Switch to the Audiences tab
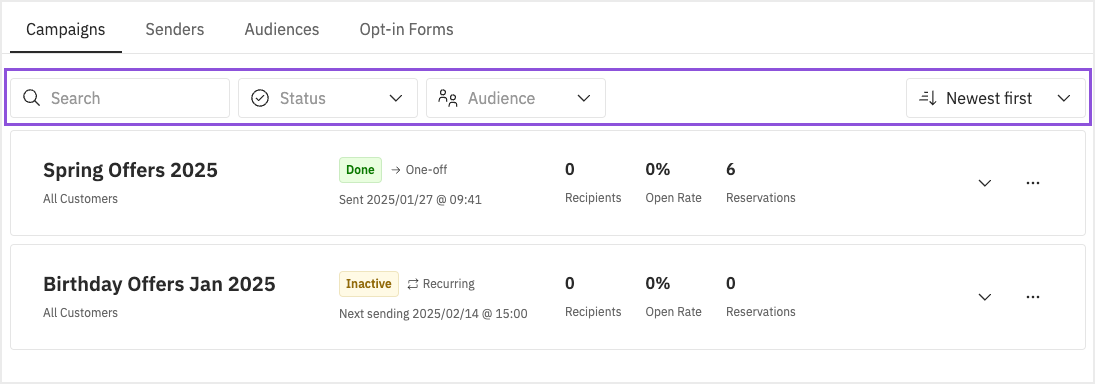The image size is (1095, 384). (281, 29)
